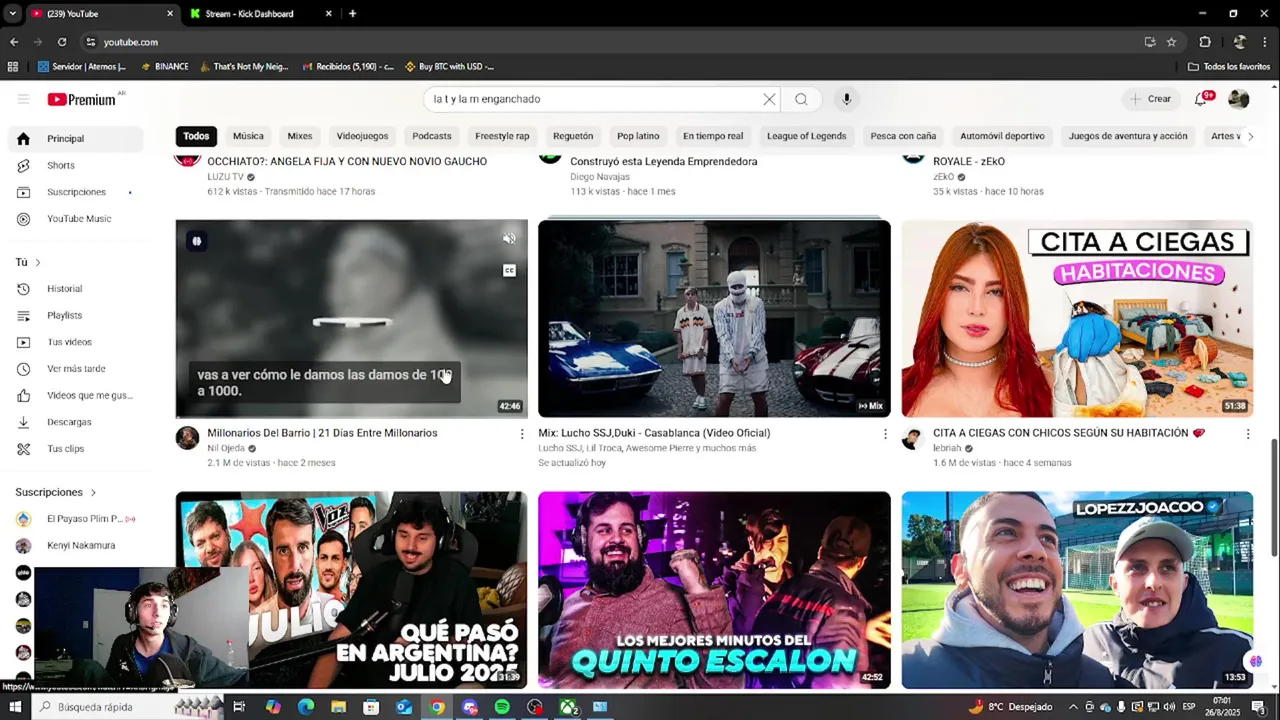The height and width of the screenshot is (720, 1280).
Task: Expand the Suscripciones section header
Action: click(56, 492)
